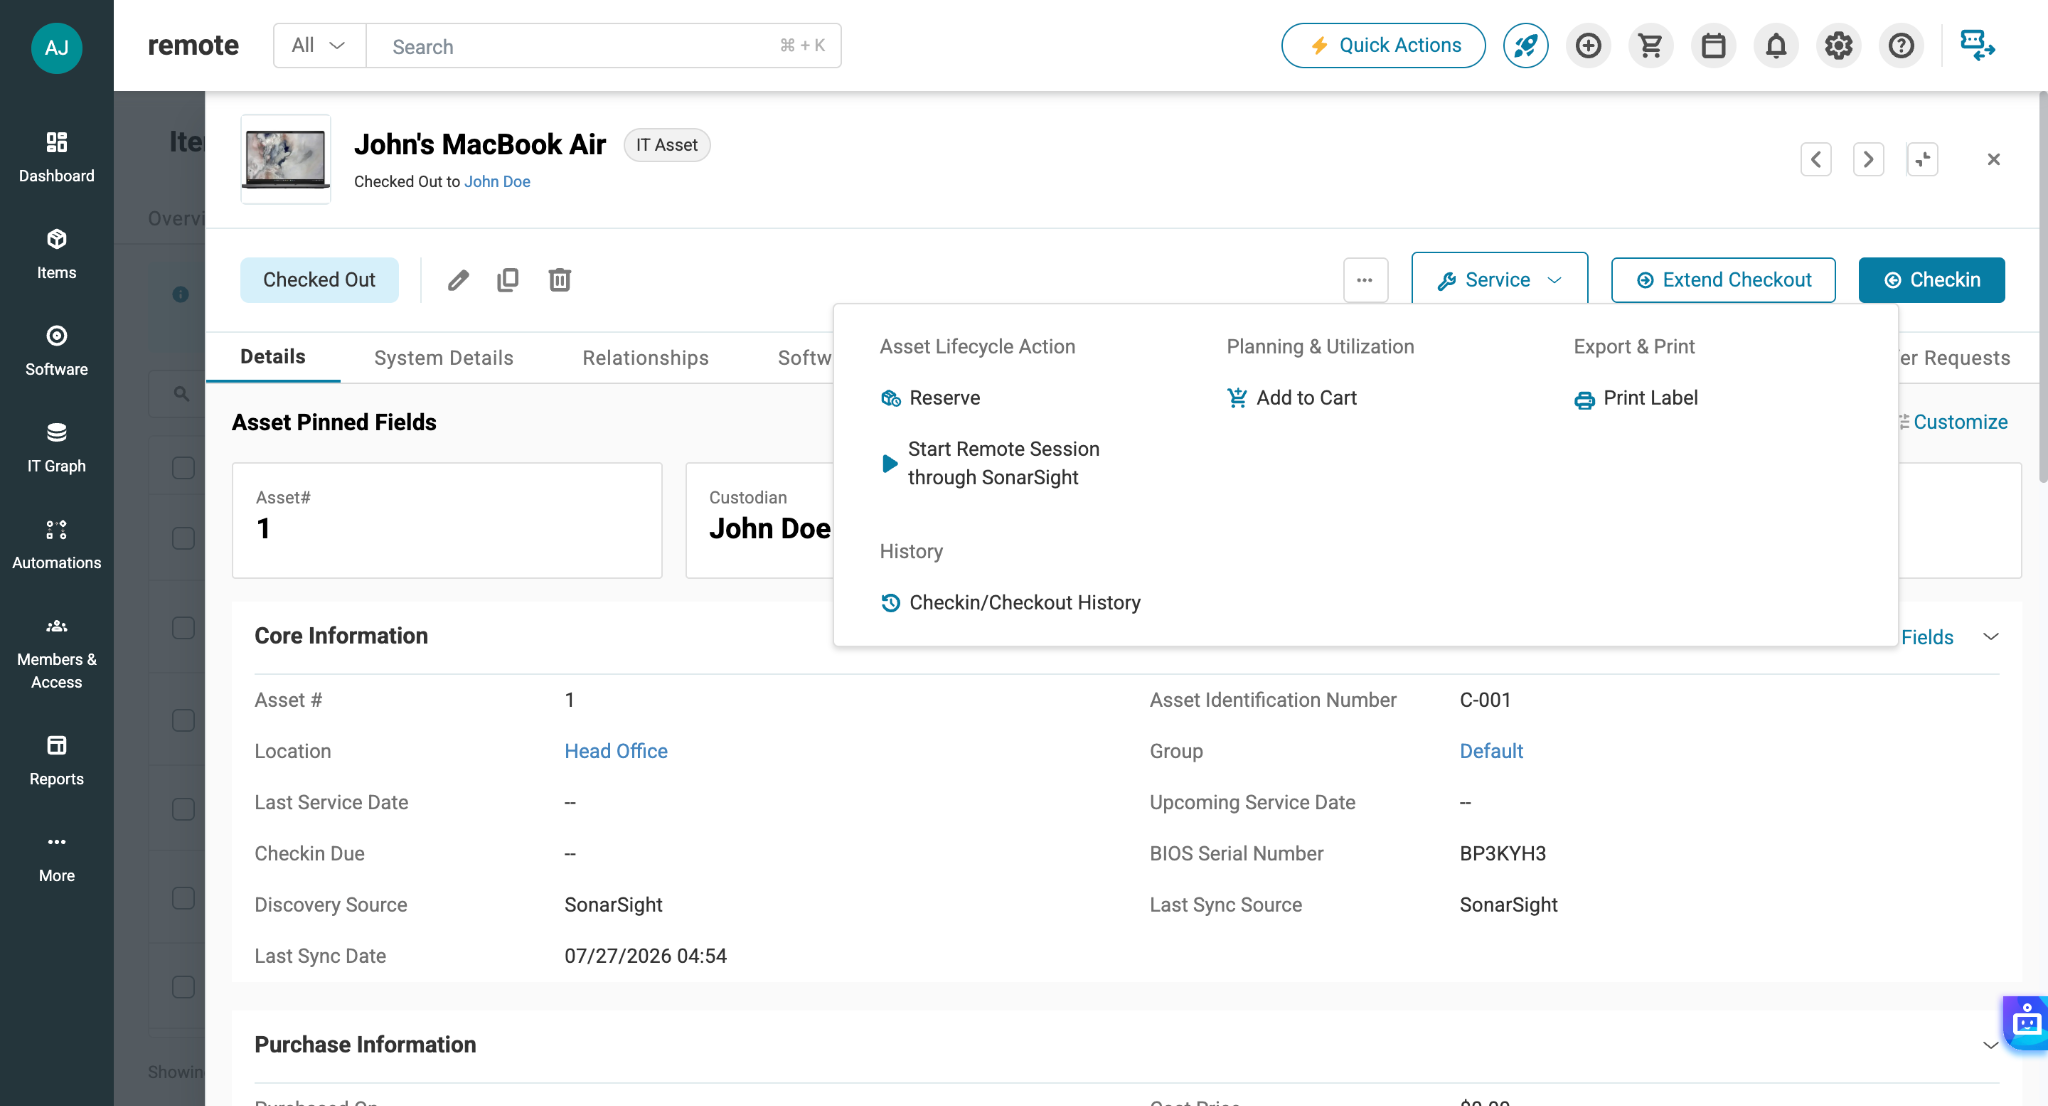The width and height of the screenshot is (2048, 1106).
Task: Expand the Service dropdown
Action: tap(1499, 280)
